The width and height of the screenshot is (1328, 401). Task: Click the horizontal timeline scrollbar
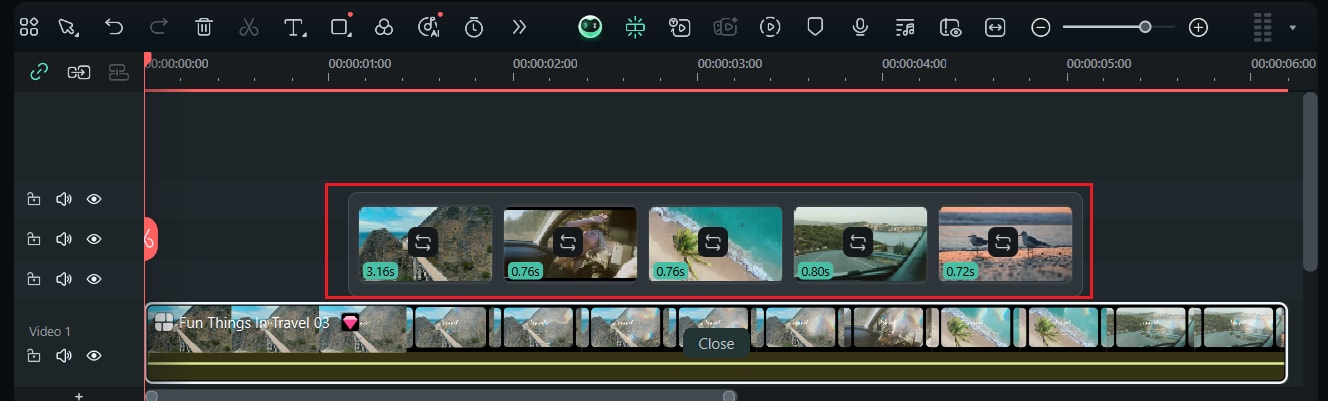(441, 396)
